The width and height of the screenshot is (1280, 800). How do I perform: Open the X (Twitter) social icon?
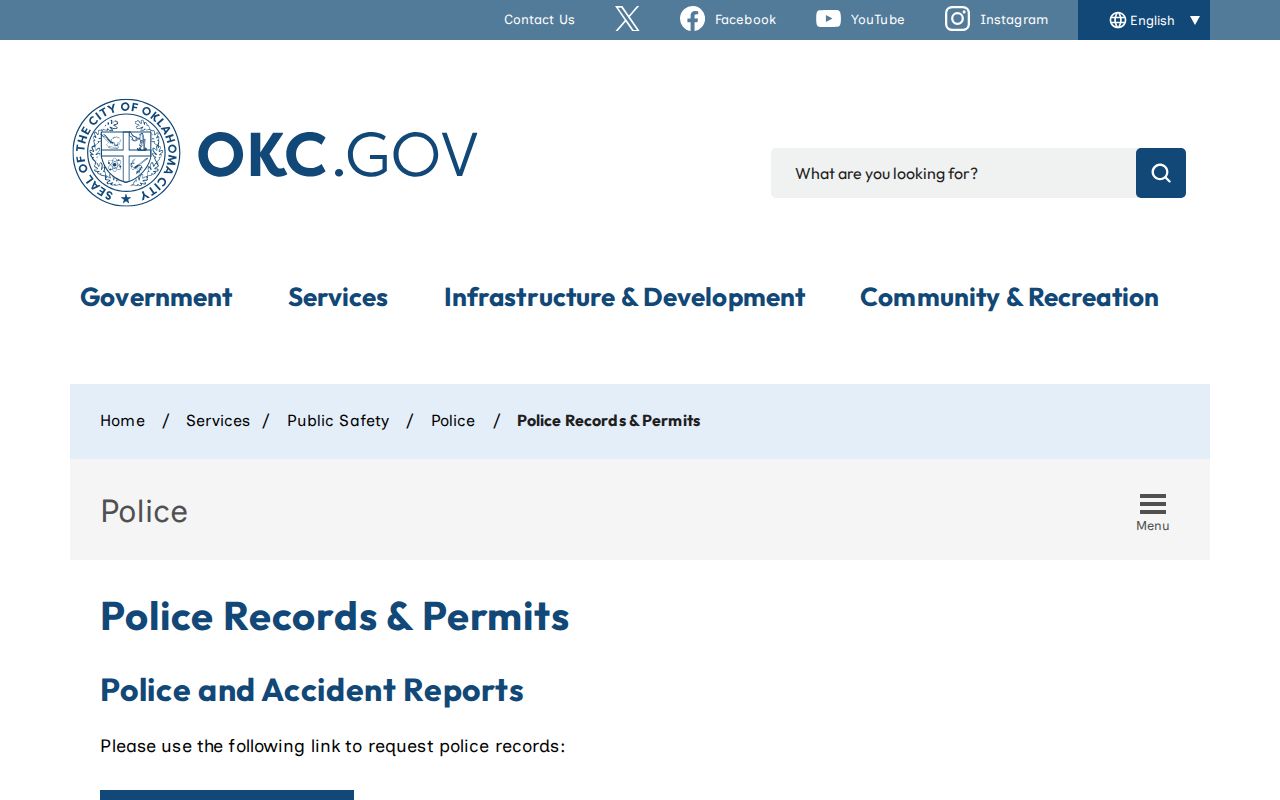[x=627, y=19]
